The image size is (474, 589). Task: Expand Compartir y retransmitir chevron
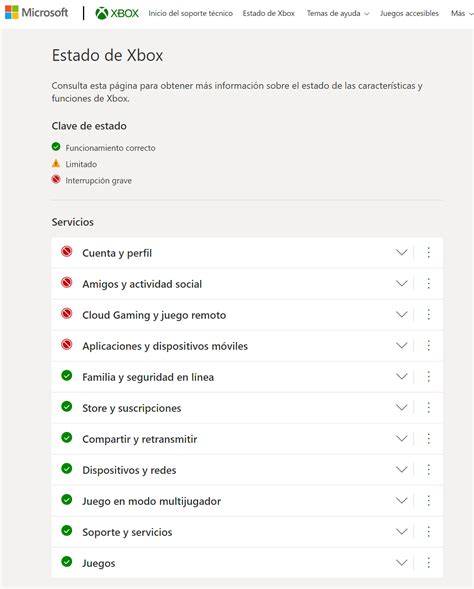click(402, 439)
